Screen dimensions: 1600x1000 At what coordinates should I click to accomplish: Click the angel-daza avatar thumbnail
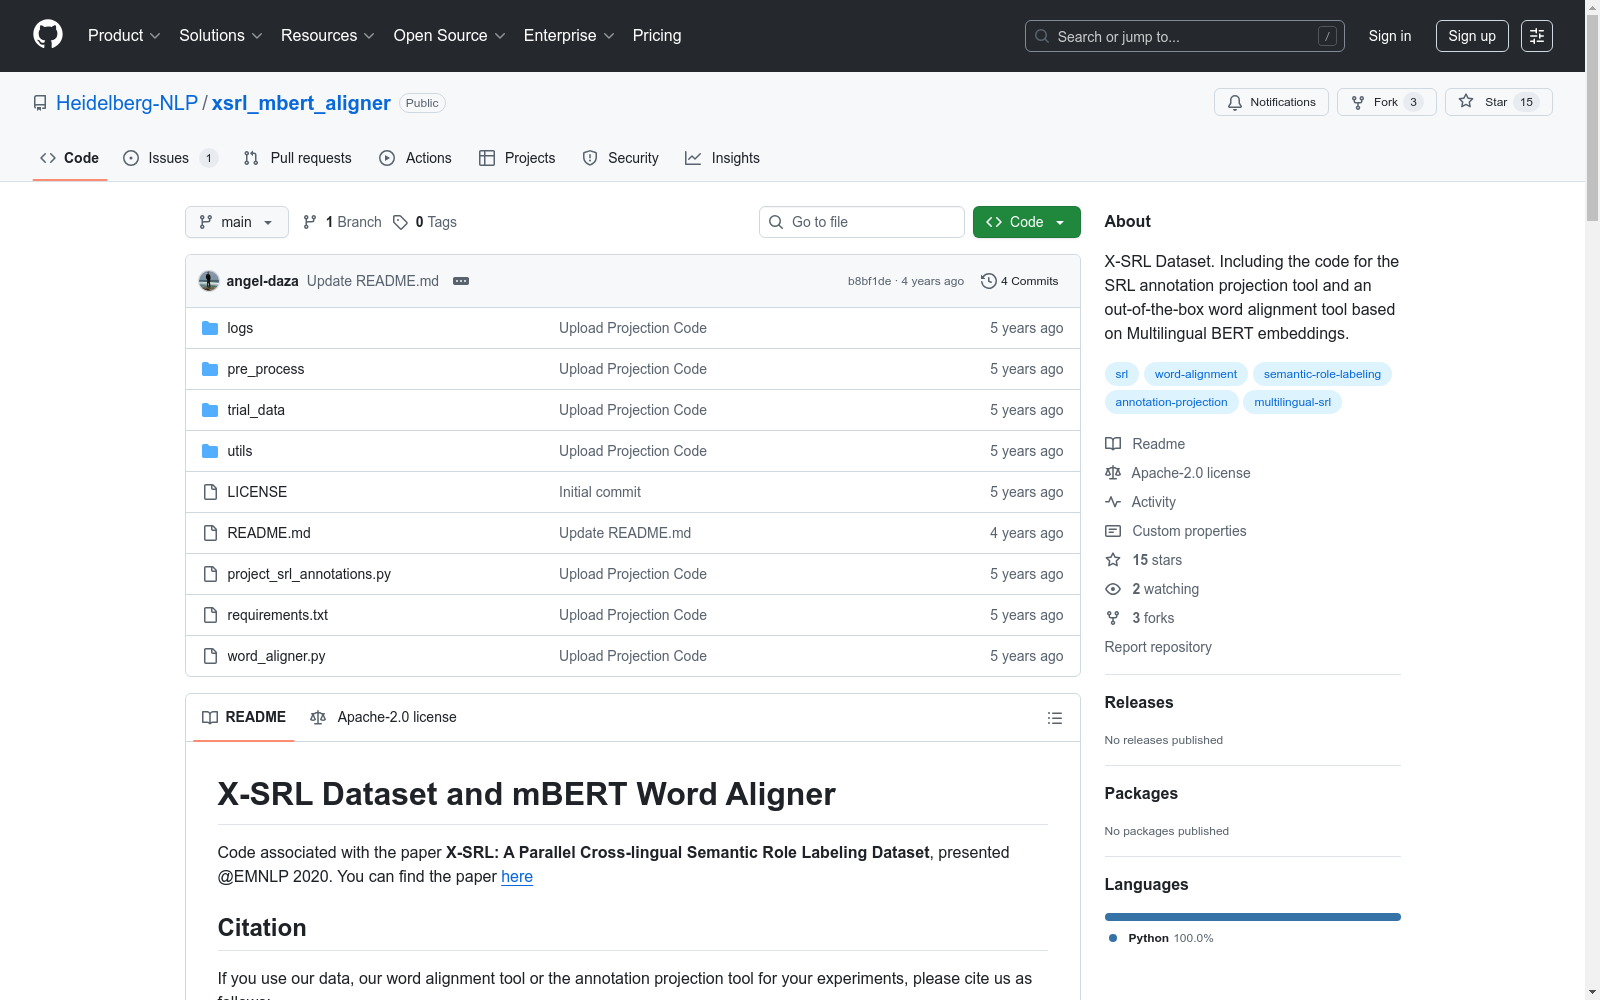pos(209,281)
